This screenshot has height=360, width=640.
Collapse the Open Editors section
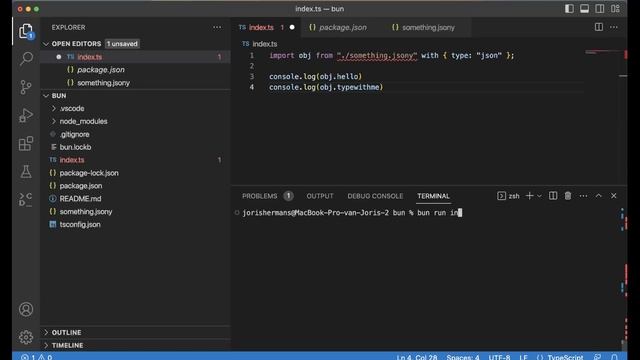coord(46,44)
